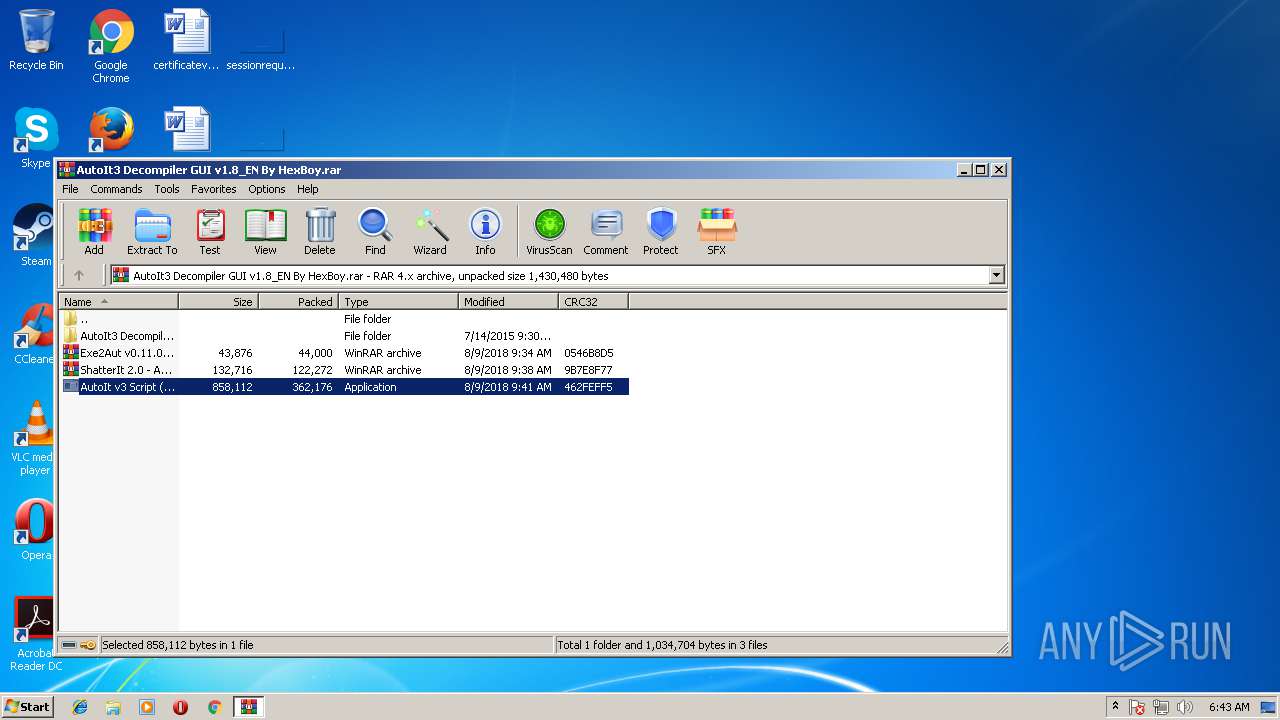Open Firefox desktop shortcut
Image resolution: width=1280 pixels, height=720 pixels.
point(111,130)
